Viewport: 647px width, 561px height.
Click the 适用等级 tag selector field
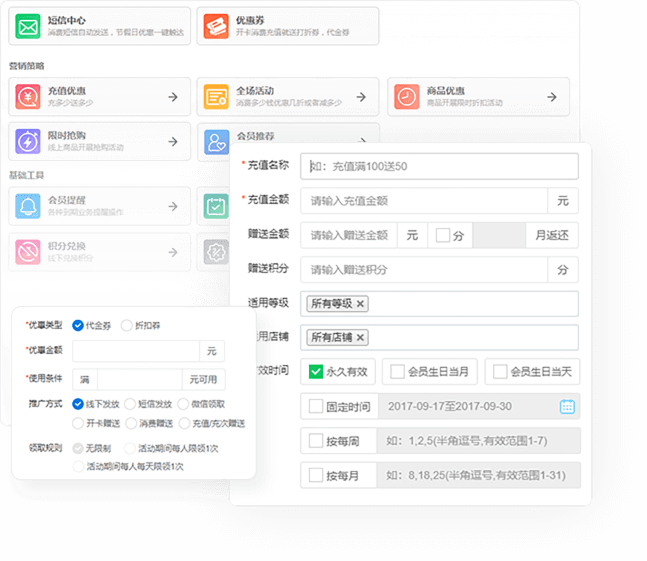tap(439, 304)
